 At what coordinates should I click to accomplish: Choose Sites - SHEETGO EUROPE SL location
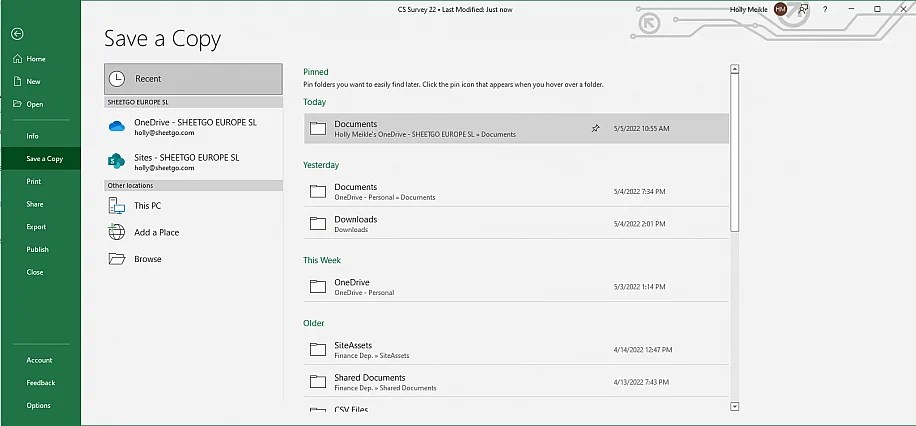193,162
